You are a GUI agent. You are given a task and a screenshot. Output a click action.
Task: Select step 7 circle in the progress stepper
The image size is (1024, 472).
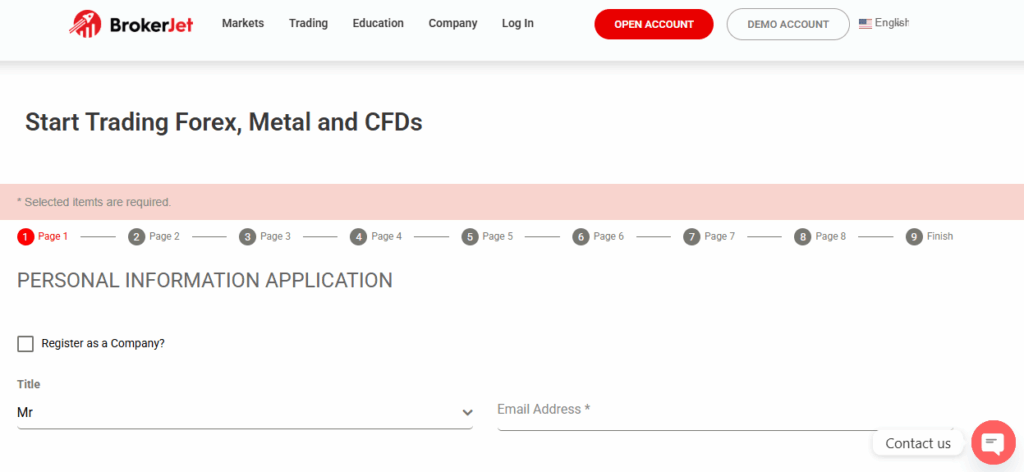tap(692, 236)
